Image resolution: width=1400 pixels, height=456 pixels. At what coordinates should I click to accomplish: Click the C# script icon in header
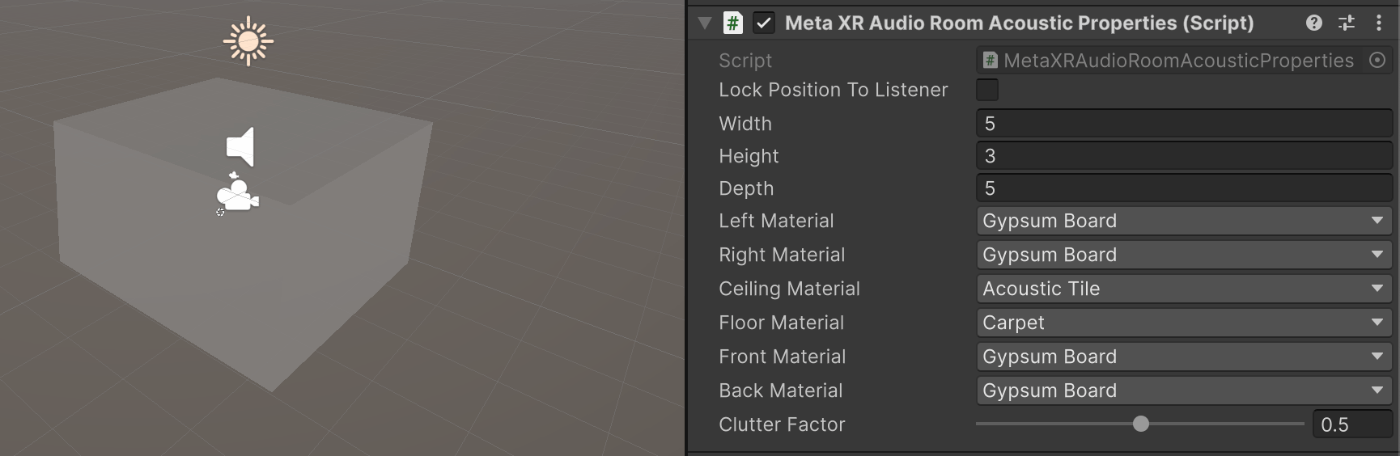click(x=733, y=23)
